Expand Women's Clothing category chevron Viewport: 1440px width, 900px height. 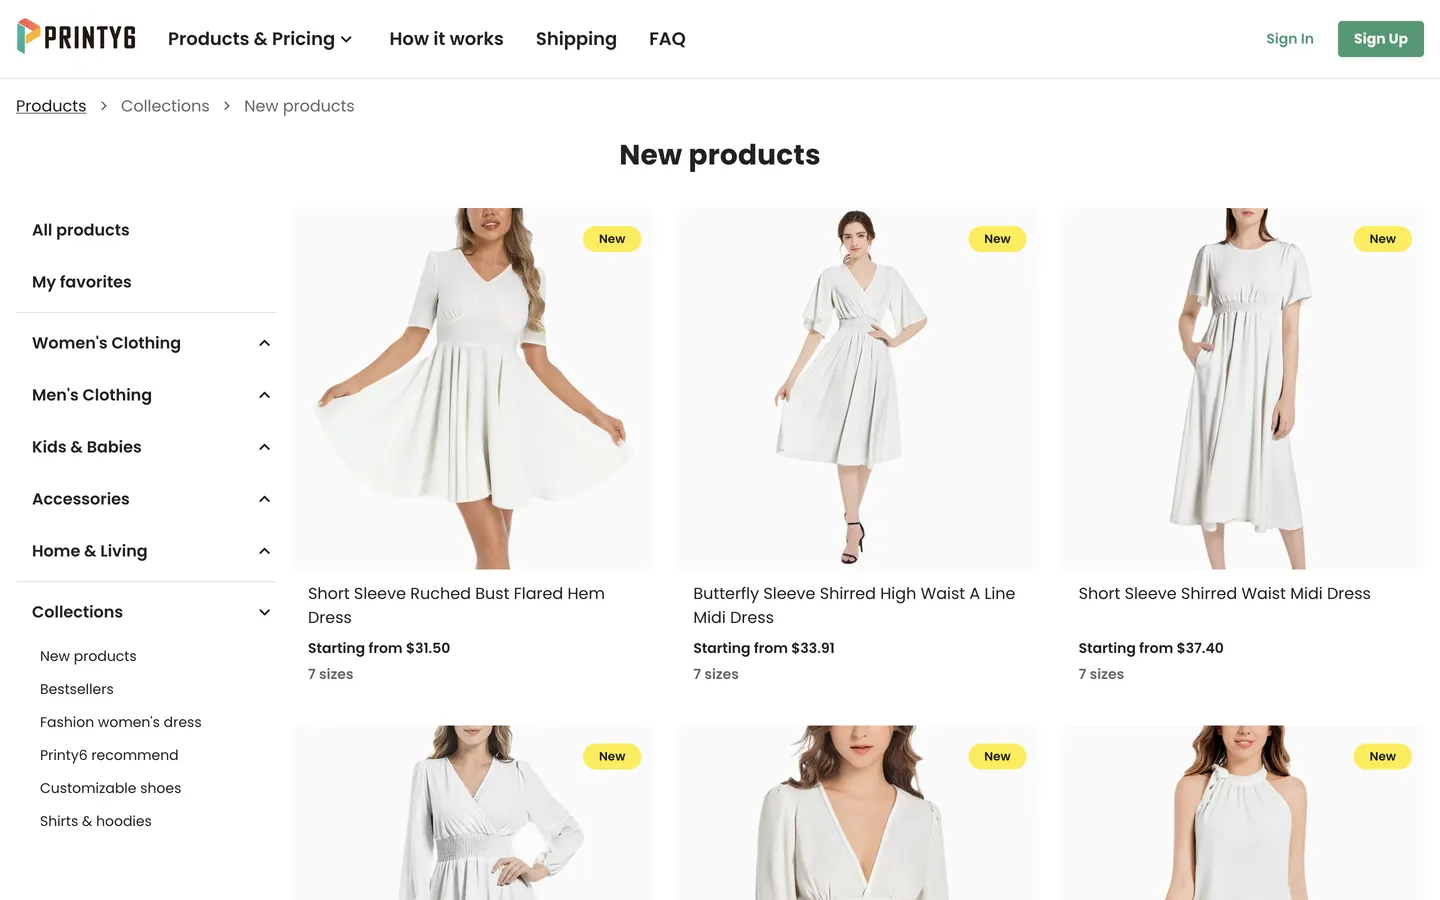264,343
